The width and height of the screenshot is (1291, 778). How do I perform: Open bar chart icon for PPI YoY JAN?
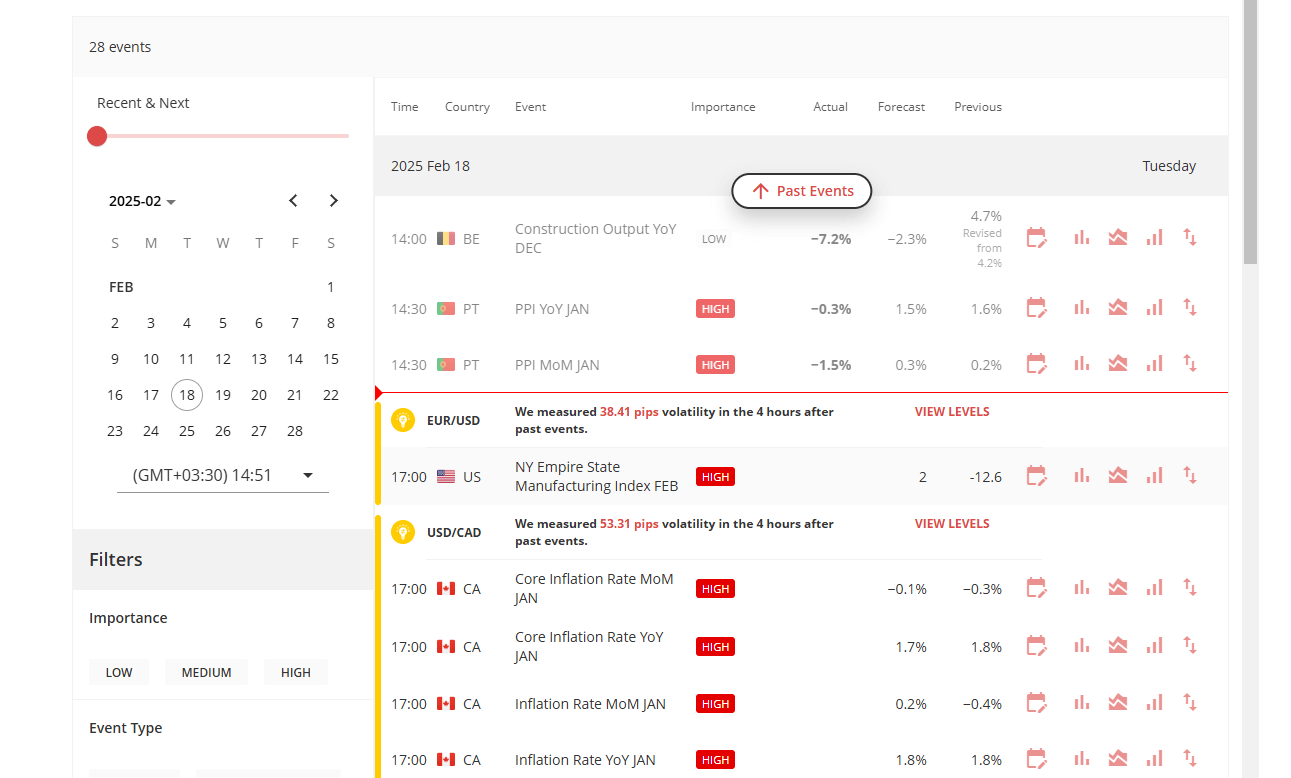point(1081,308)
